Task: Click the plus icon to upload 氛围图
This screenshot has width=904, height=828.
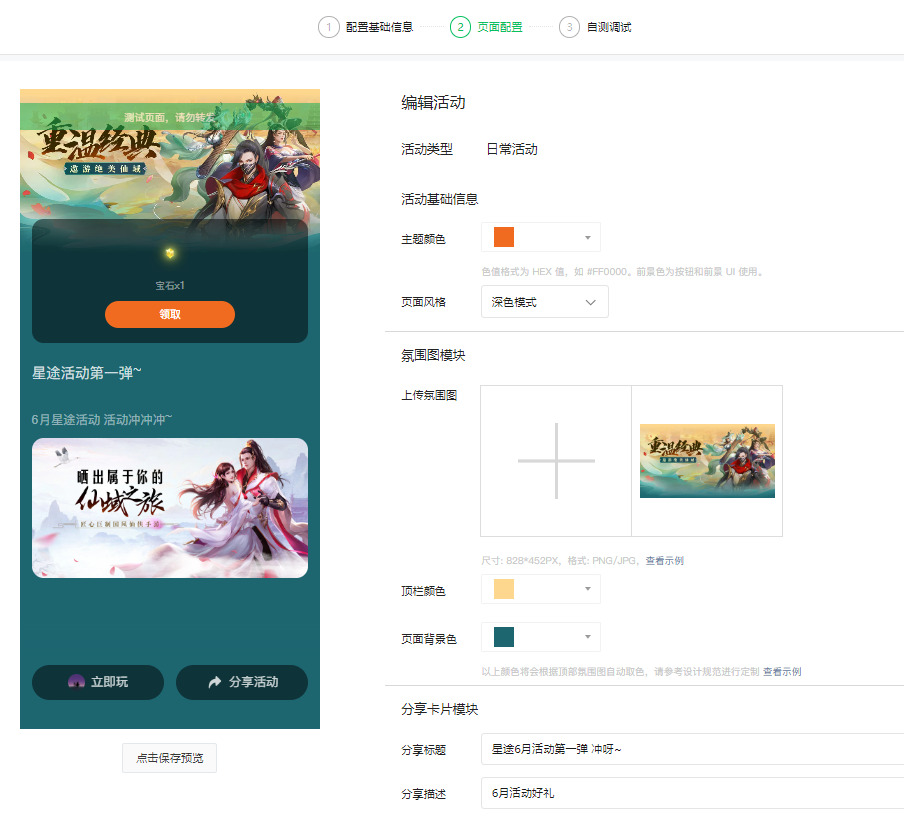Action: tap(556, 461)
